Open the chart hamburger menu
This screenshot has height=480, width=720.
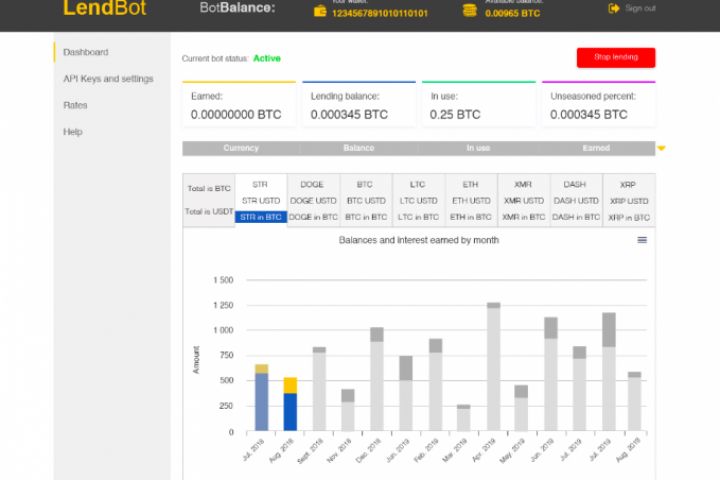tap(642, 240)
